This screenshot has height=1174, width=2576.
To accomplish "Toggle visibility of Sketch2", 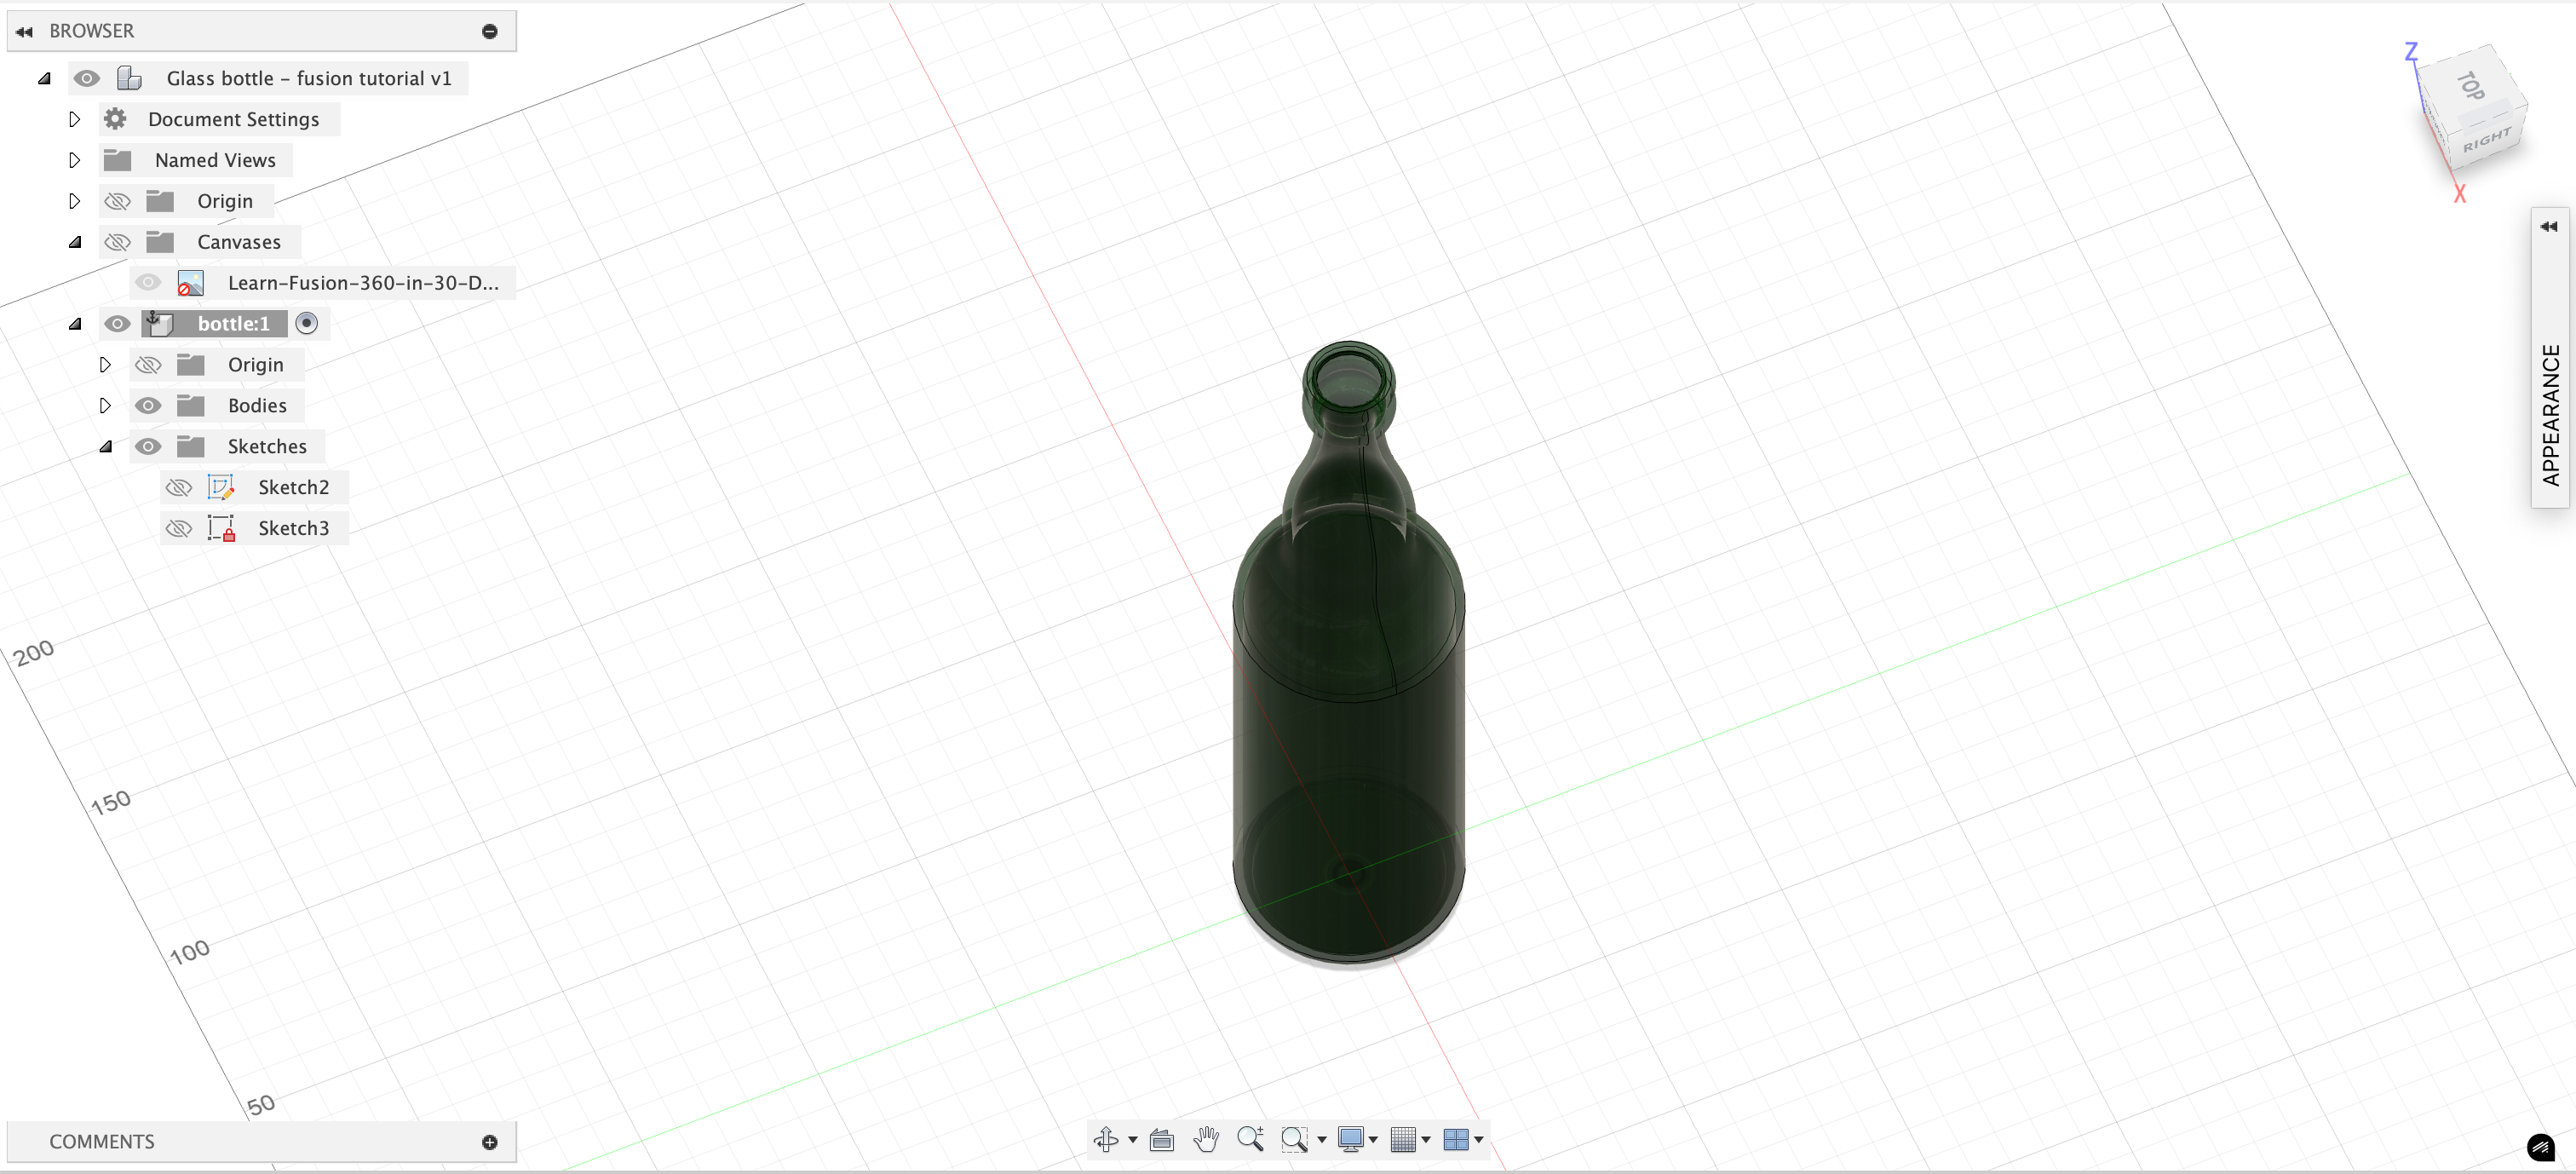I will pyautogui.click(x=179, y=487).
